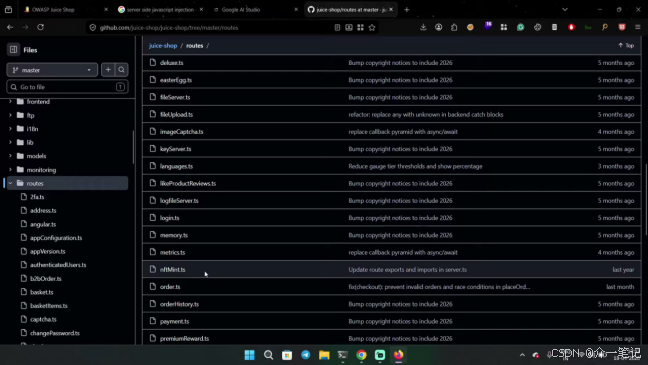Open the fileServer.ts file link
This screenshot has height=365, width=648.
coord(175,97)
